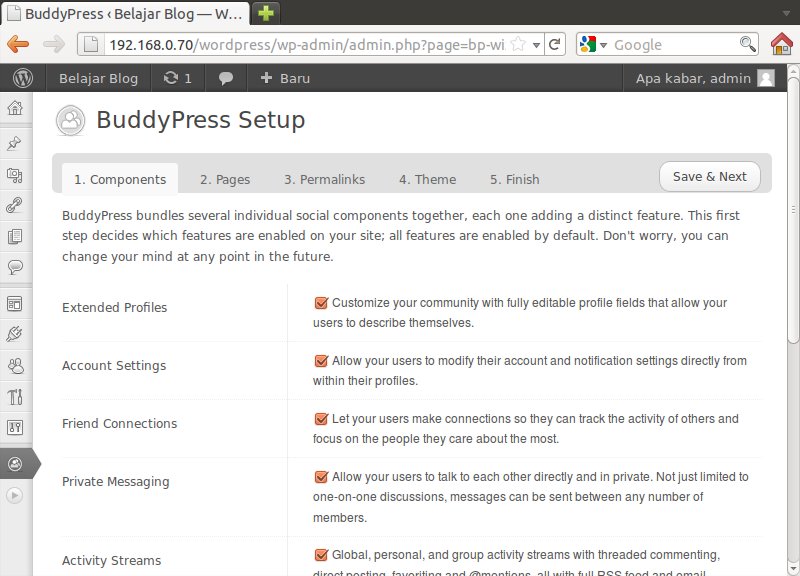Switch to the 2. Pages tab
800x576 pixels.
coord(225,180)
